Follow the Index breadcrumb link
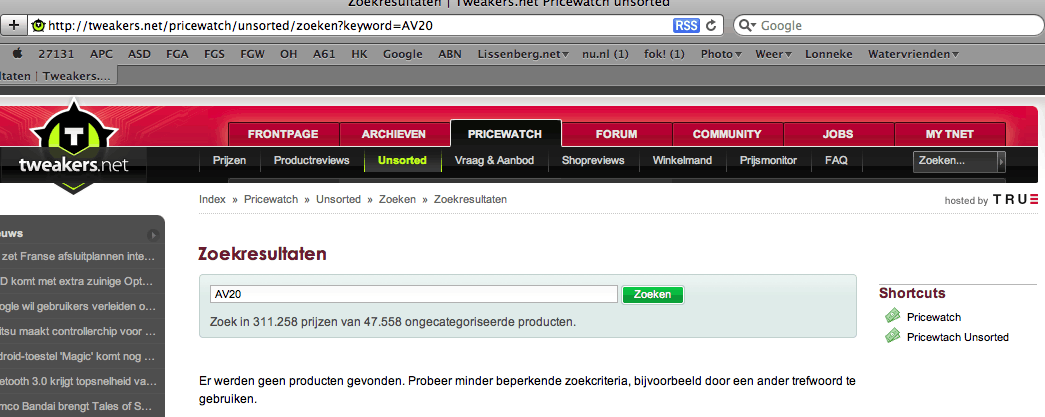Viewport: 1045px width, 417px height. 212,199
